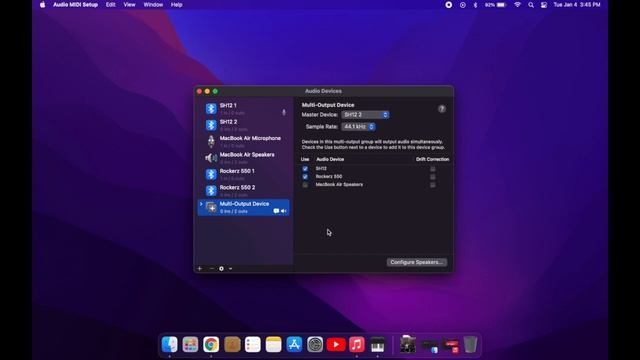640x360 pixels.
Task: Click the date and time in menu bar
Action: point(577,5)
